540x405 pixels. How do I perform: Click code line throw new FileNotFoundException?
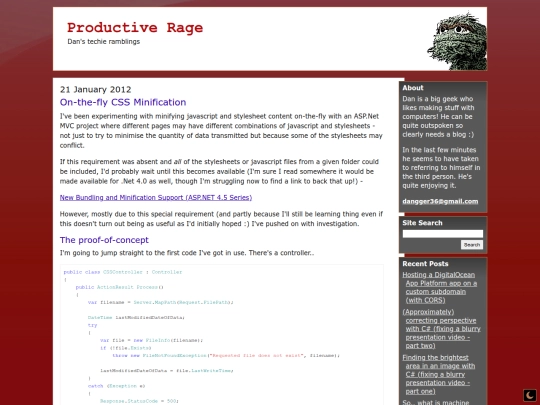pos(226,355)
